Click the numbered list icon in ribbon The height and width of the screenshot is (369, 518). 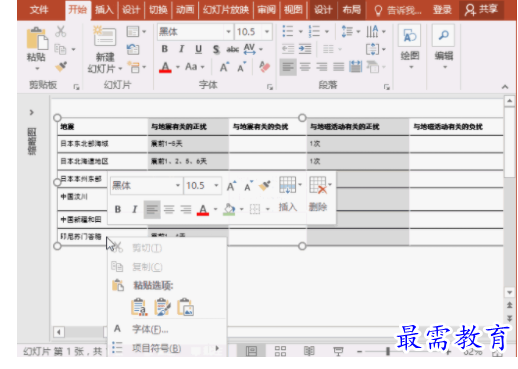(314, 31)
